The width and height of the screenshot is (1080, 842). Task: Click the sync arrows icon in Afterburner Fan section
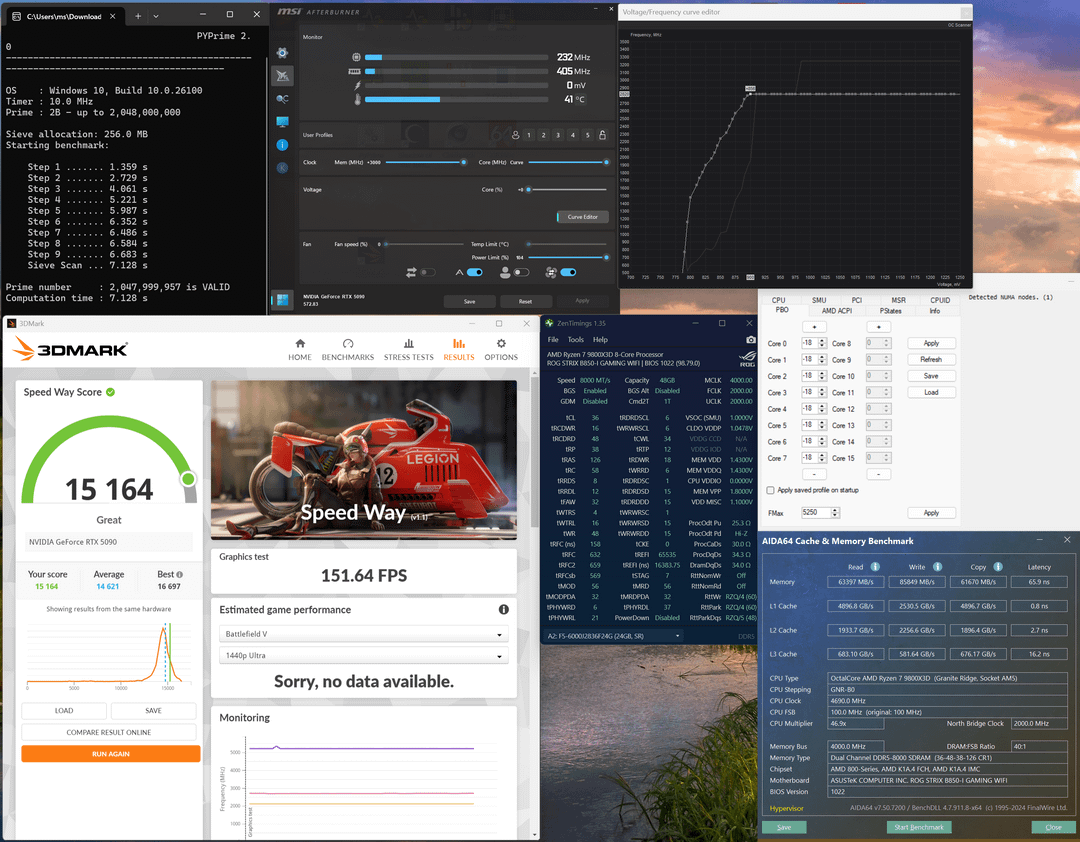(411, 273)
